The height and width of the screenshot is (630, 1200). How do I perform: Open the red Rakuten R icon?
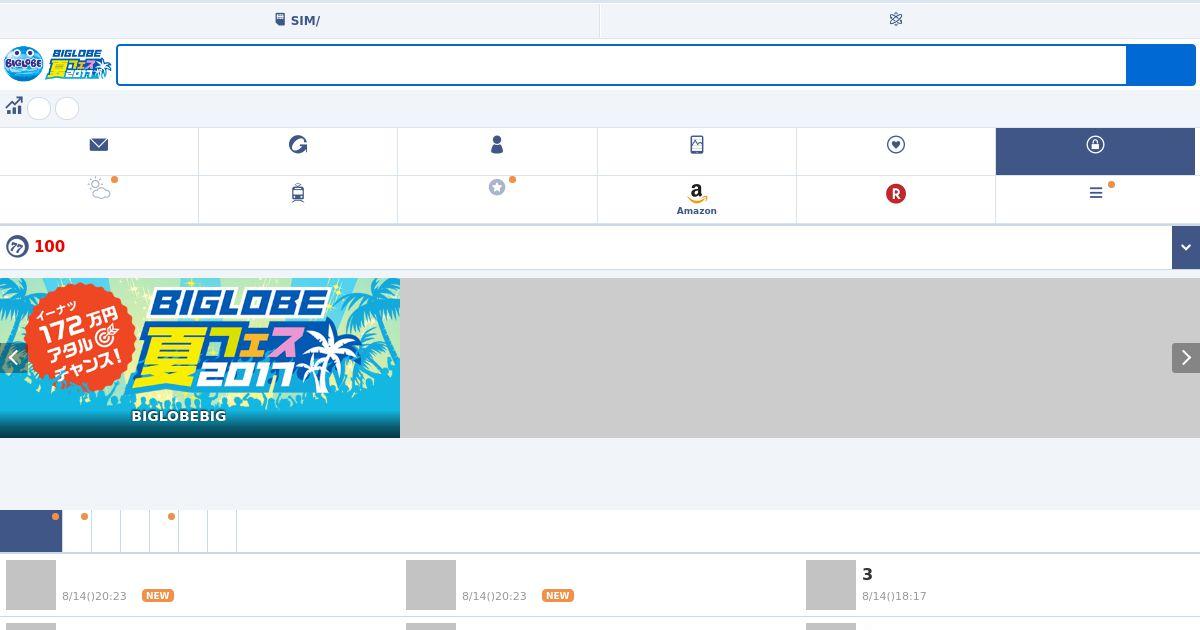[896, 194]
